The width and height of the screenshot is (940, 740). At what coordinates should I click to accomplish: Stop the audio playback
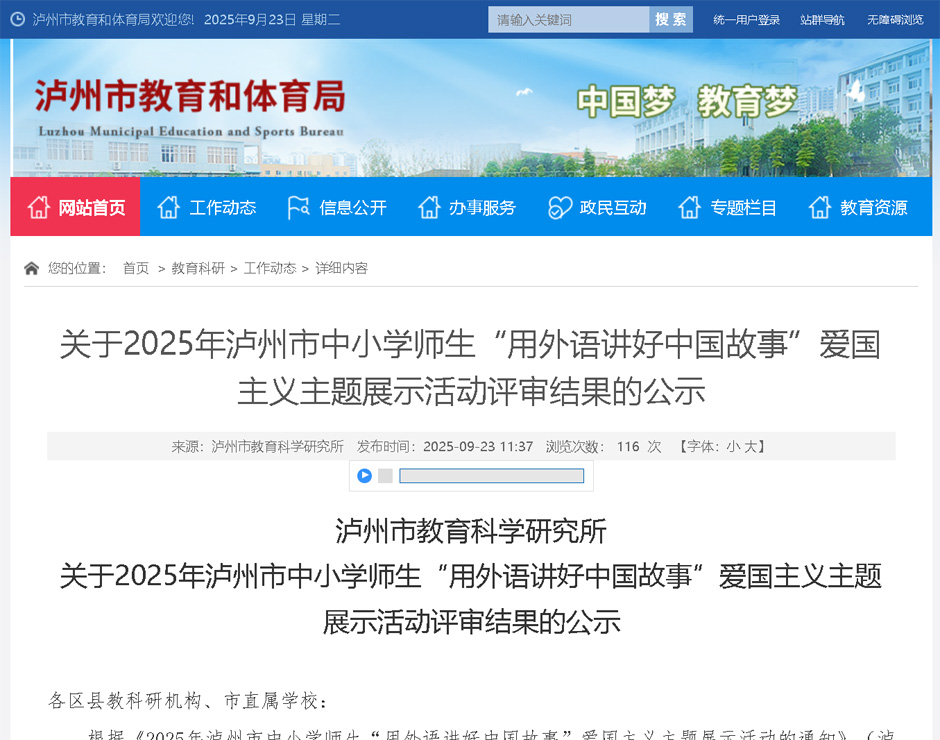tap(385, 476)
